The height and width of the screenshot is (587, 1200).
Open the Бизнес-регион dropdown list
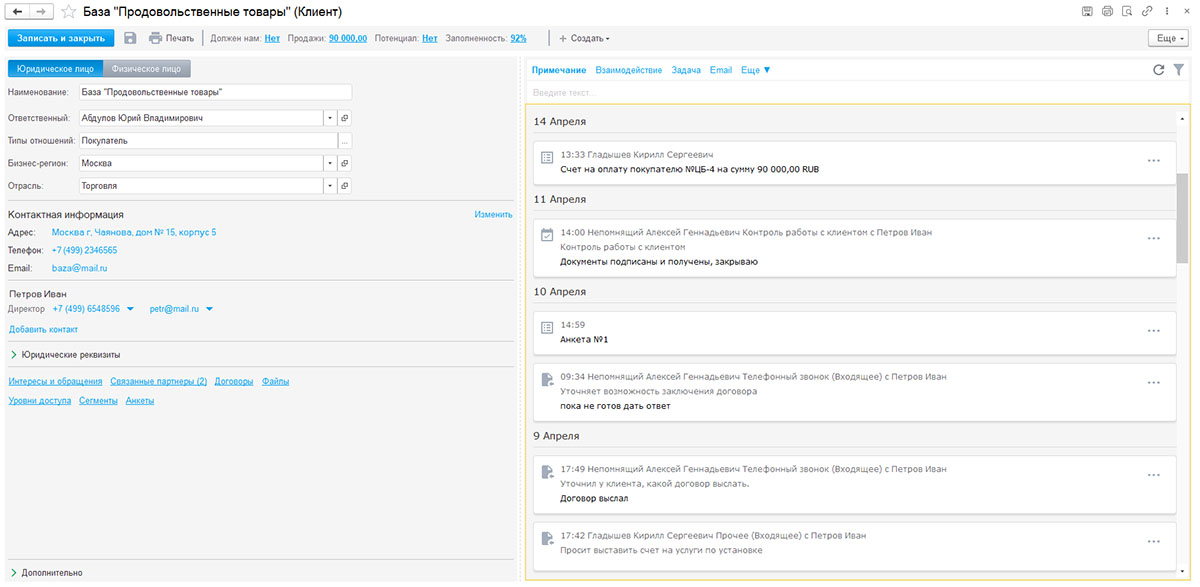pyautogui.click(x=329, y=163)
